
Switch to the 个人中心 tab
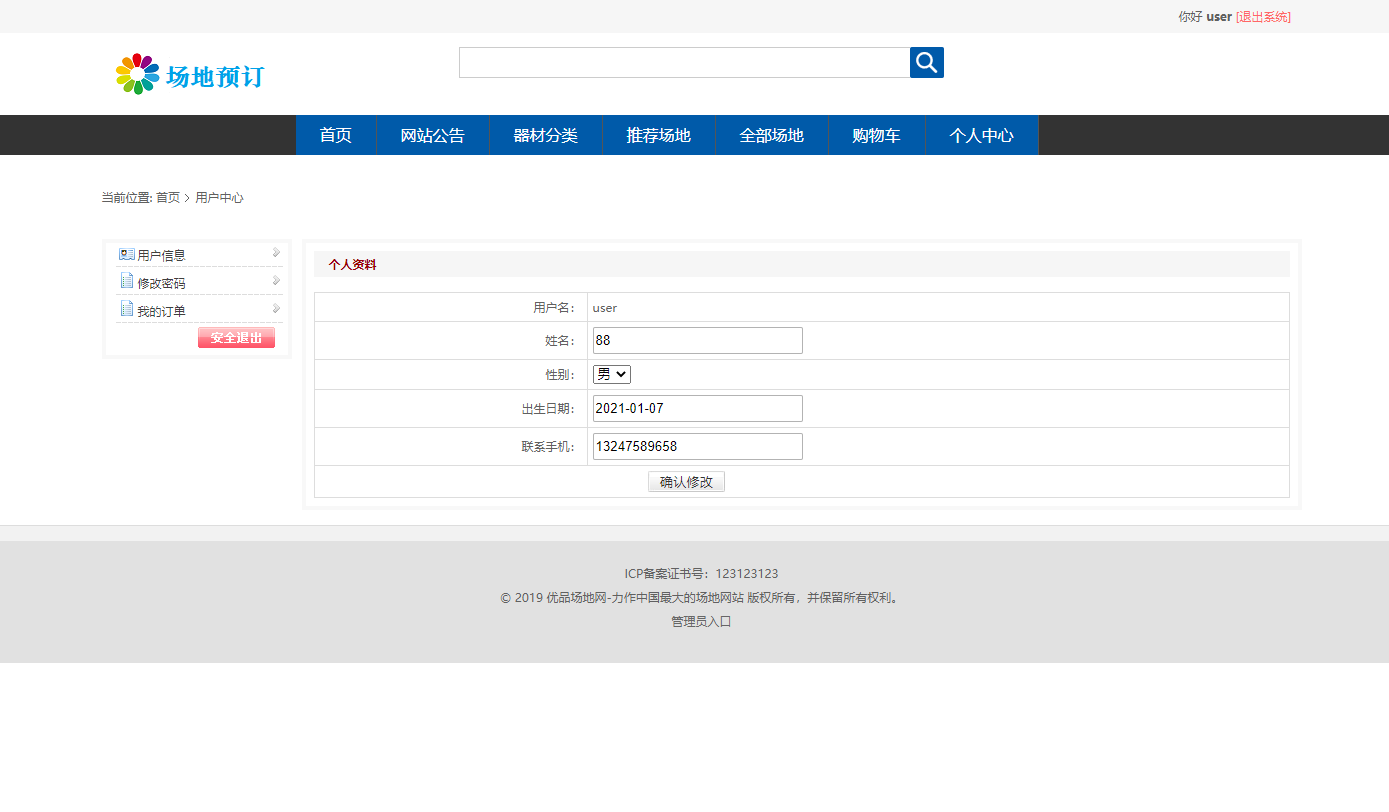click(981, 135)
